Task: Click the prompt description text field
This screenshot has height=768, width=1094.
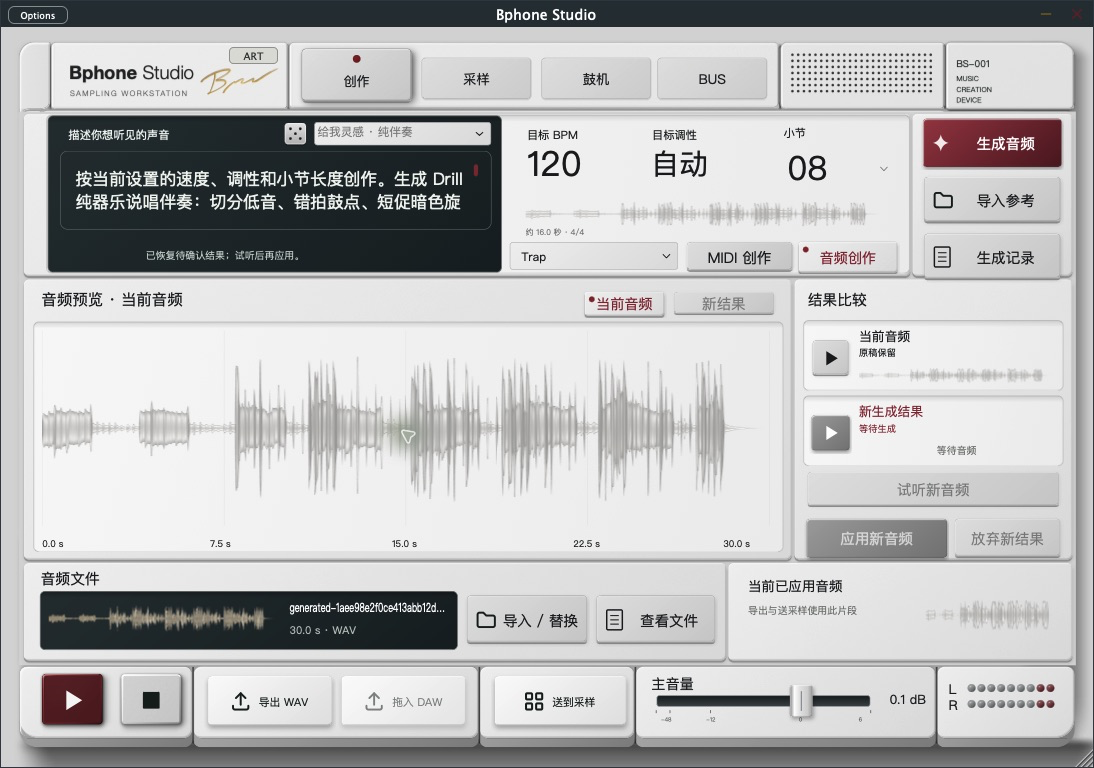Action: pyautogui.click(x=276, y=190)
